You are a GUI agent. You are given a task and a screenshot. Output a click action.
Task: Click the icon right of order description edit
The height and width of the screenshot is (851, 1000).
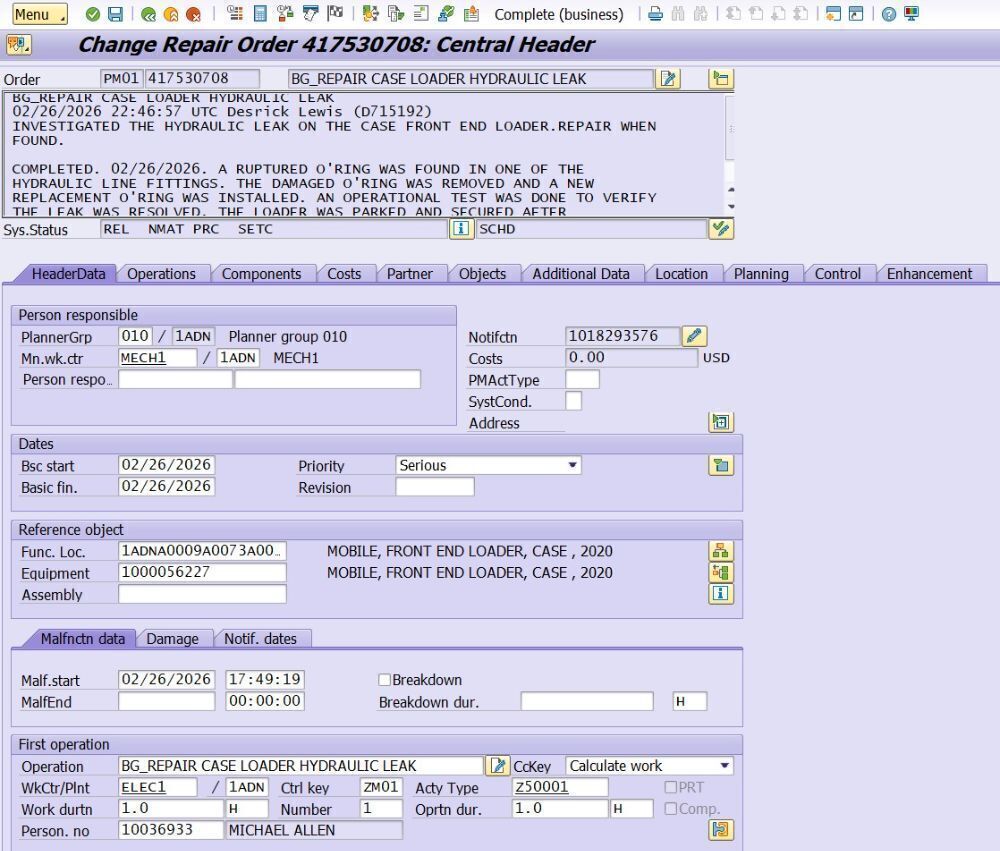point(721,78)
